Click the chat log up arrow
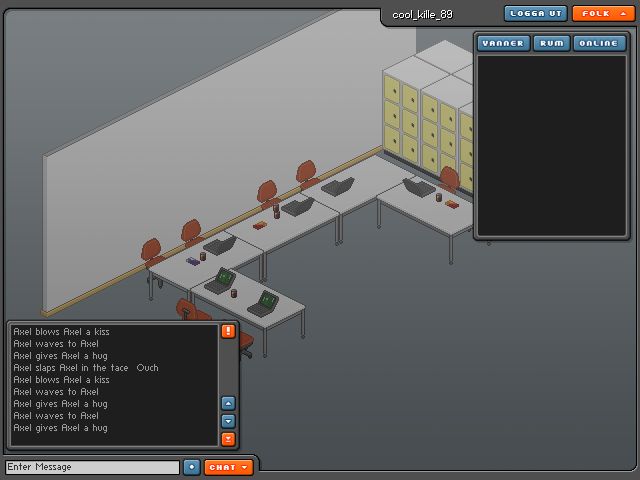The image size is (640, 480). [228, 403]
